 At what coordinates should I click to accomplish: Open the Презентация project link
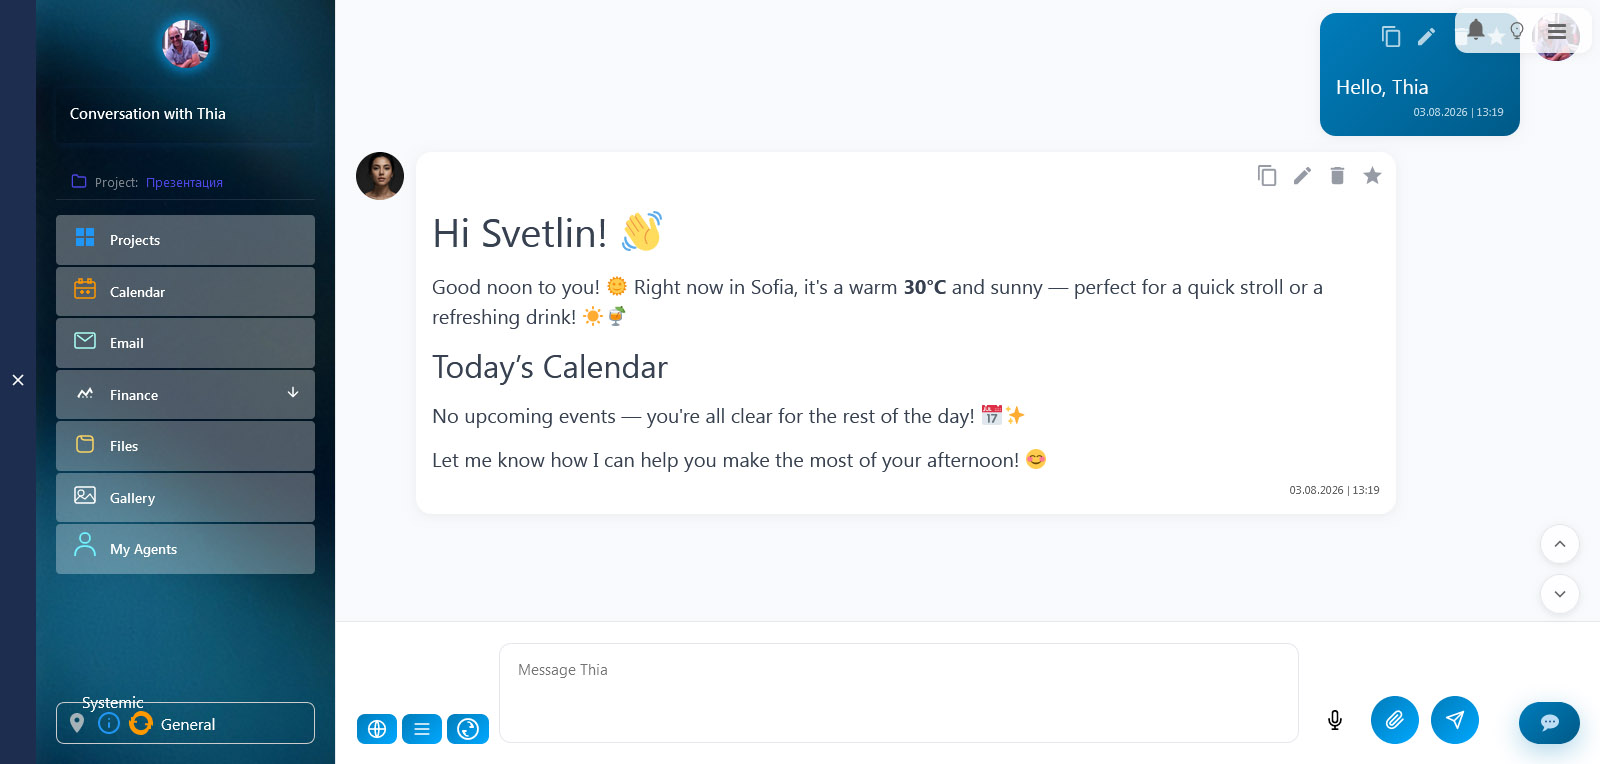tap(184, 183)
